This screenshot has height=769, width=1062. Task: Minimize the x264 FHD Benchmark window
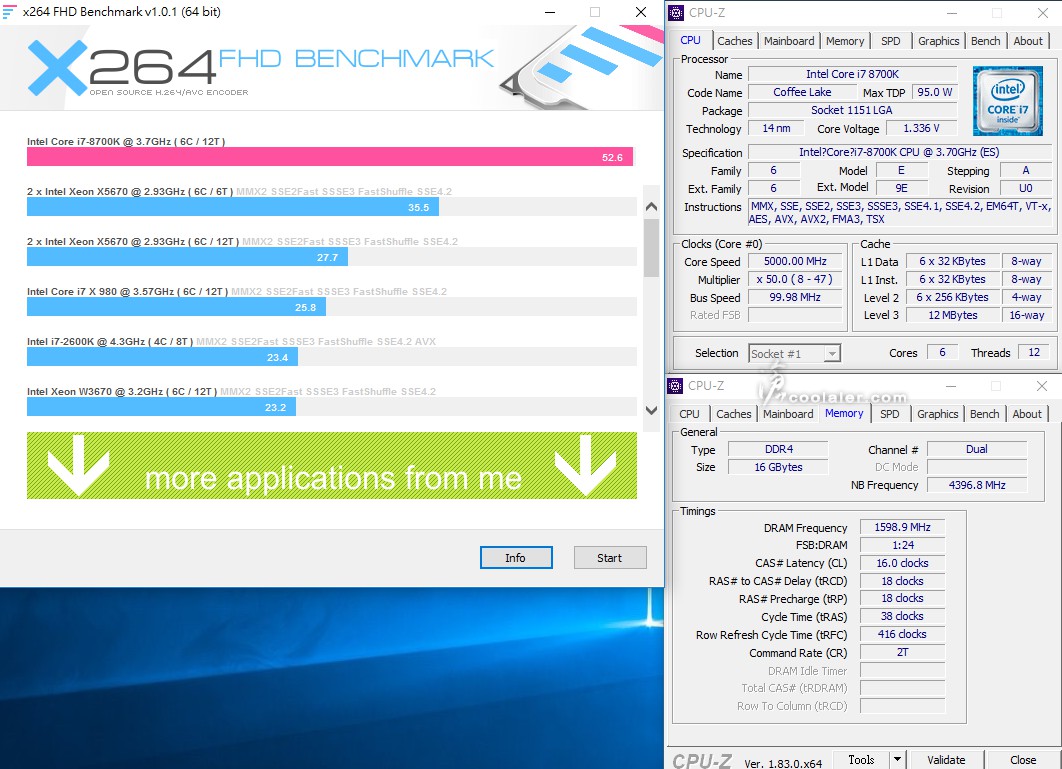click(x=550, y=12)
